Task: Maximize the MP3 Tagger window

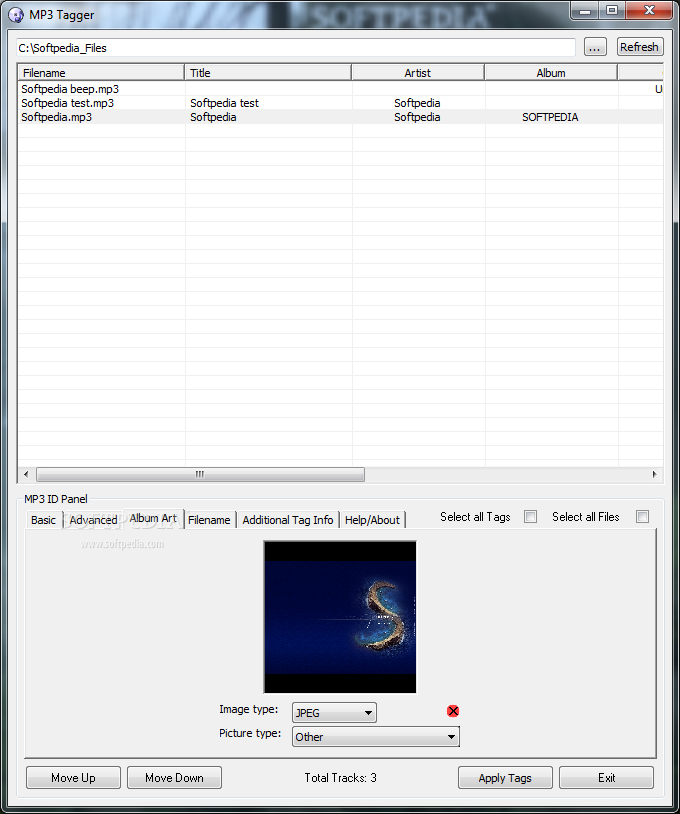Action: point(612,10)
